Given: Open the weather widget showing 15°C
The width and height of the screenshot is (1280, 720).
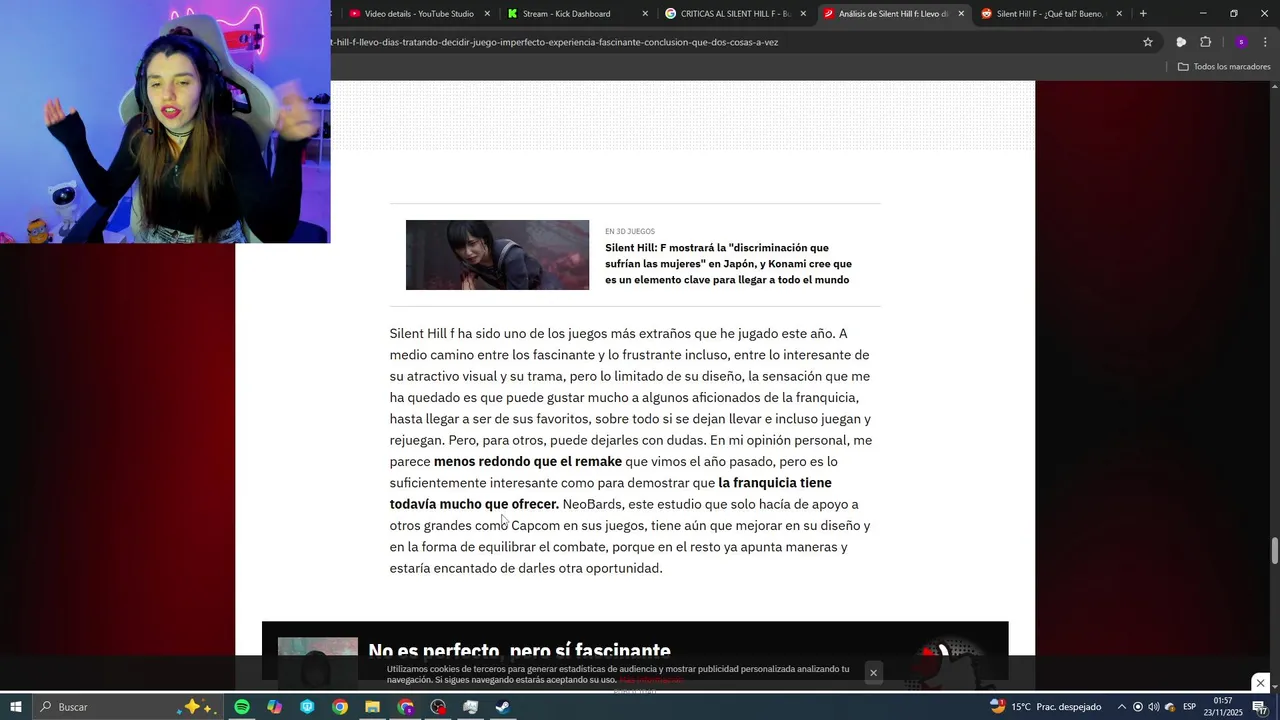Looking at the screenshot, I should [x=1045, y=707].
